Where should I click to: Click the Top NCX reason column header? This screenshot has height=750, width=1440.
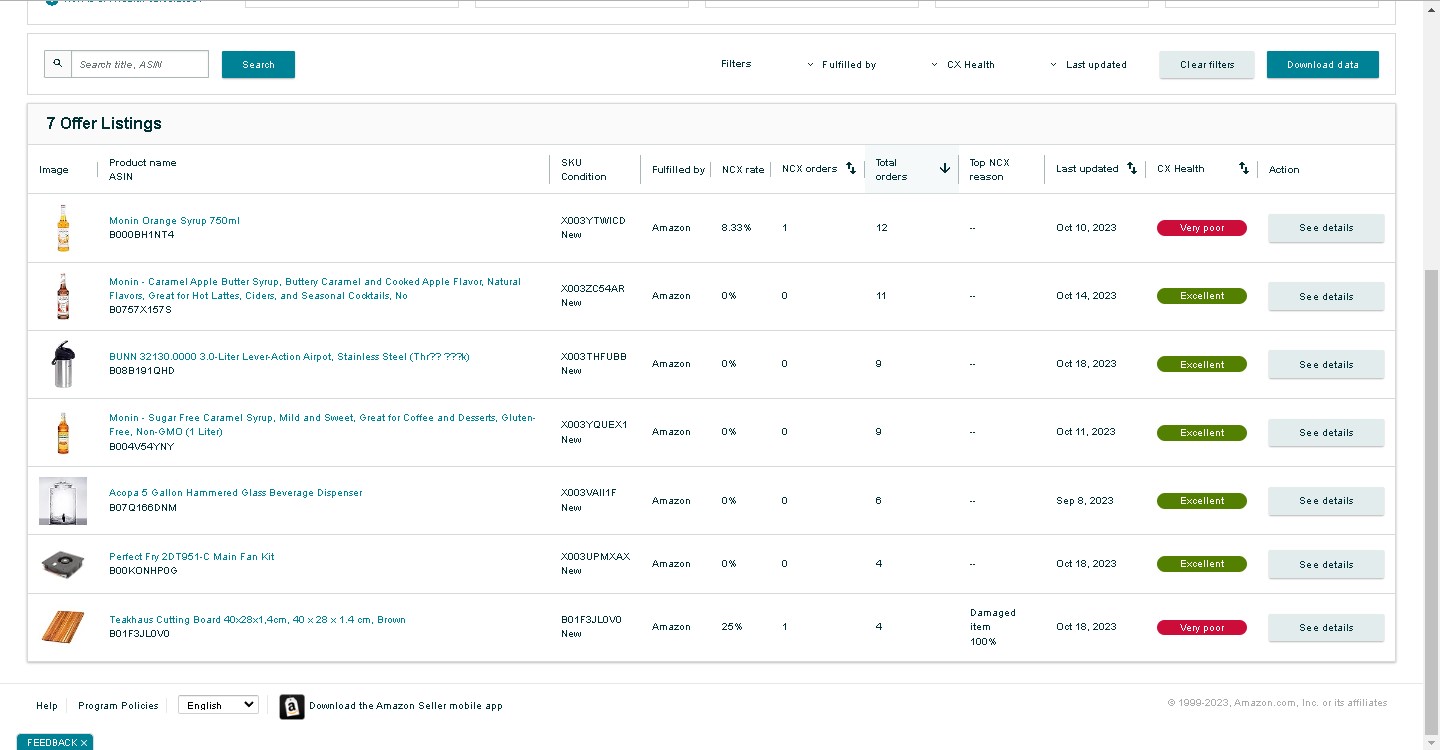(x=990, y=170)
